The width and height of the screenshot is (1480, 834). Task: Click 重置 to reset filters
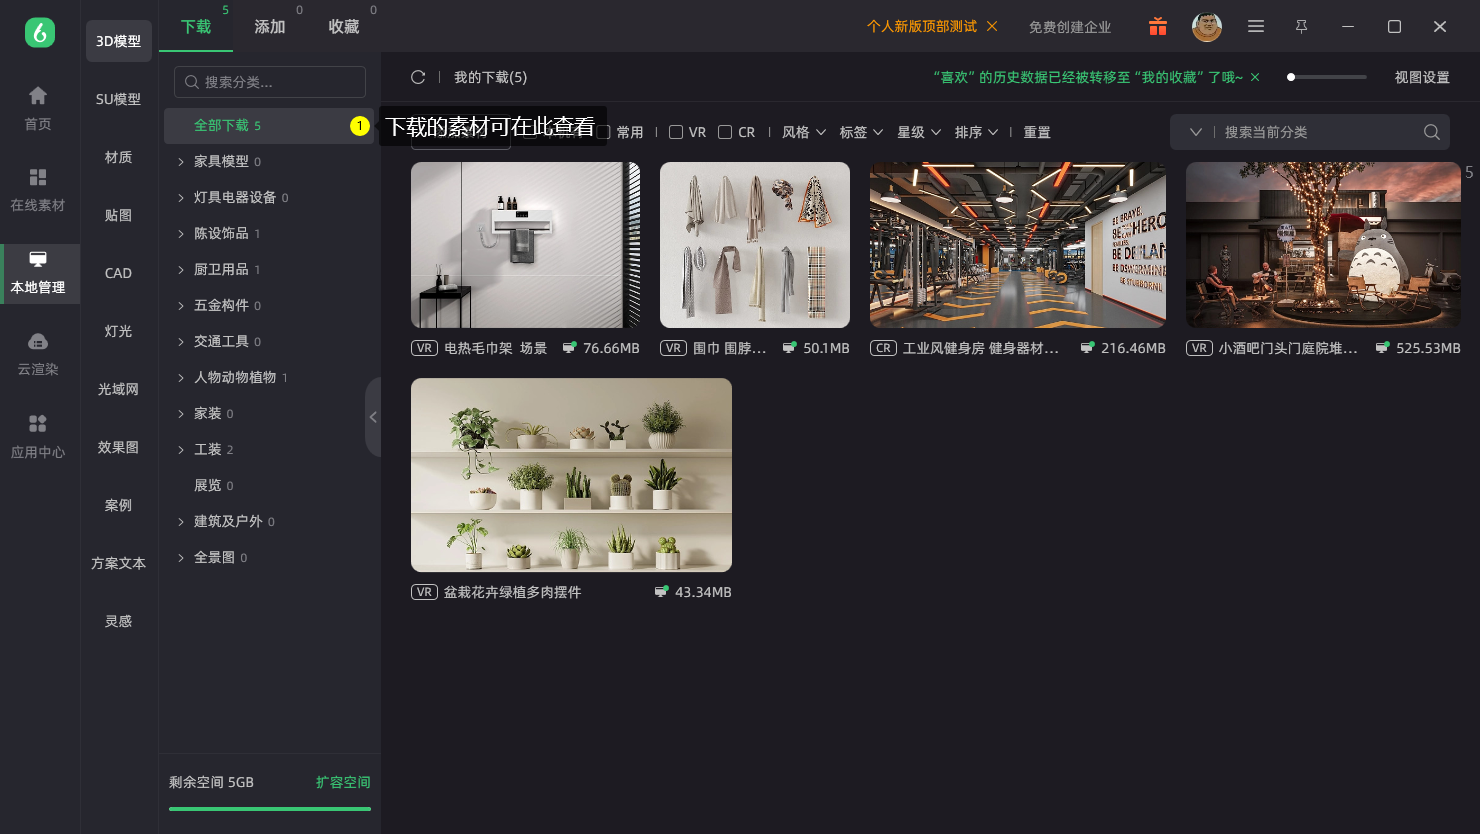tap(1037, 132)
